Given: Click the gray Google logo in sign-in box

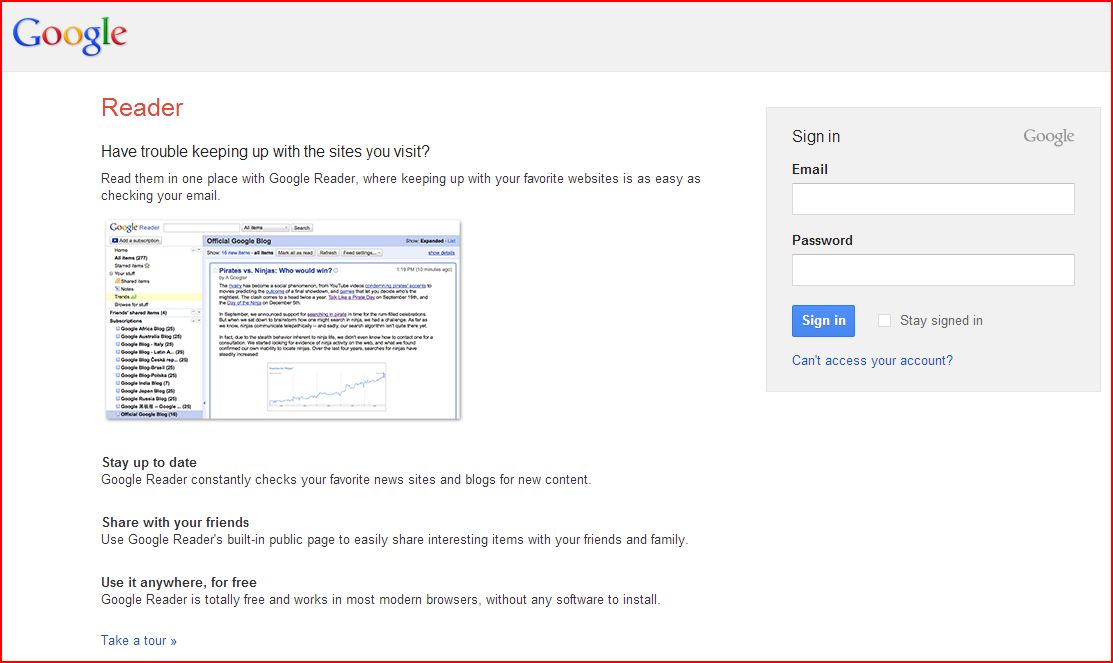Looking at the screenshot, I should tap(1048, 137).
